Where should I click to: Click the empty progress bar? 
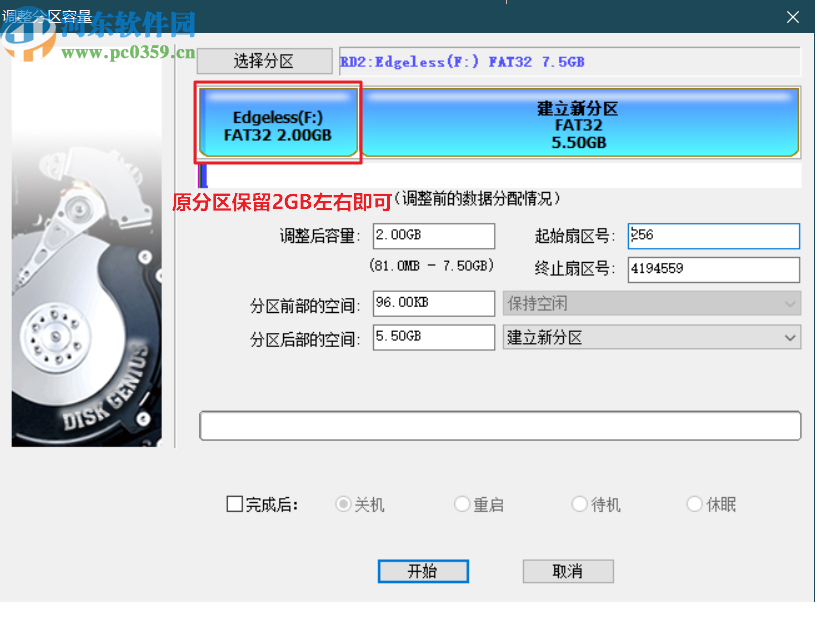click(x=500, y=426)
